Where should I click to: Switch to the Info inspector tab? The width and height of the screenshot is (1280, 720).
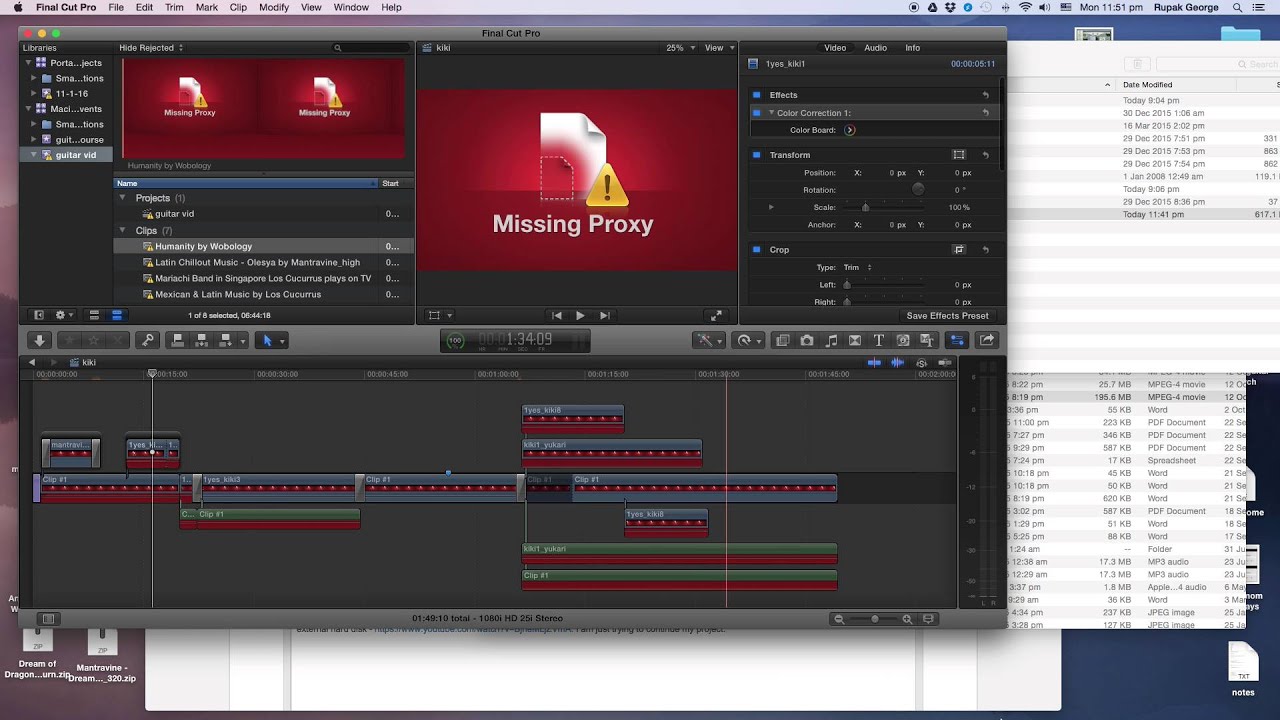913,48
